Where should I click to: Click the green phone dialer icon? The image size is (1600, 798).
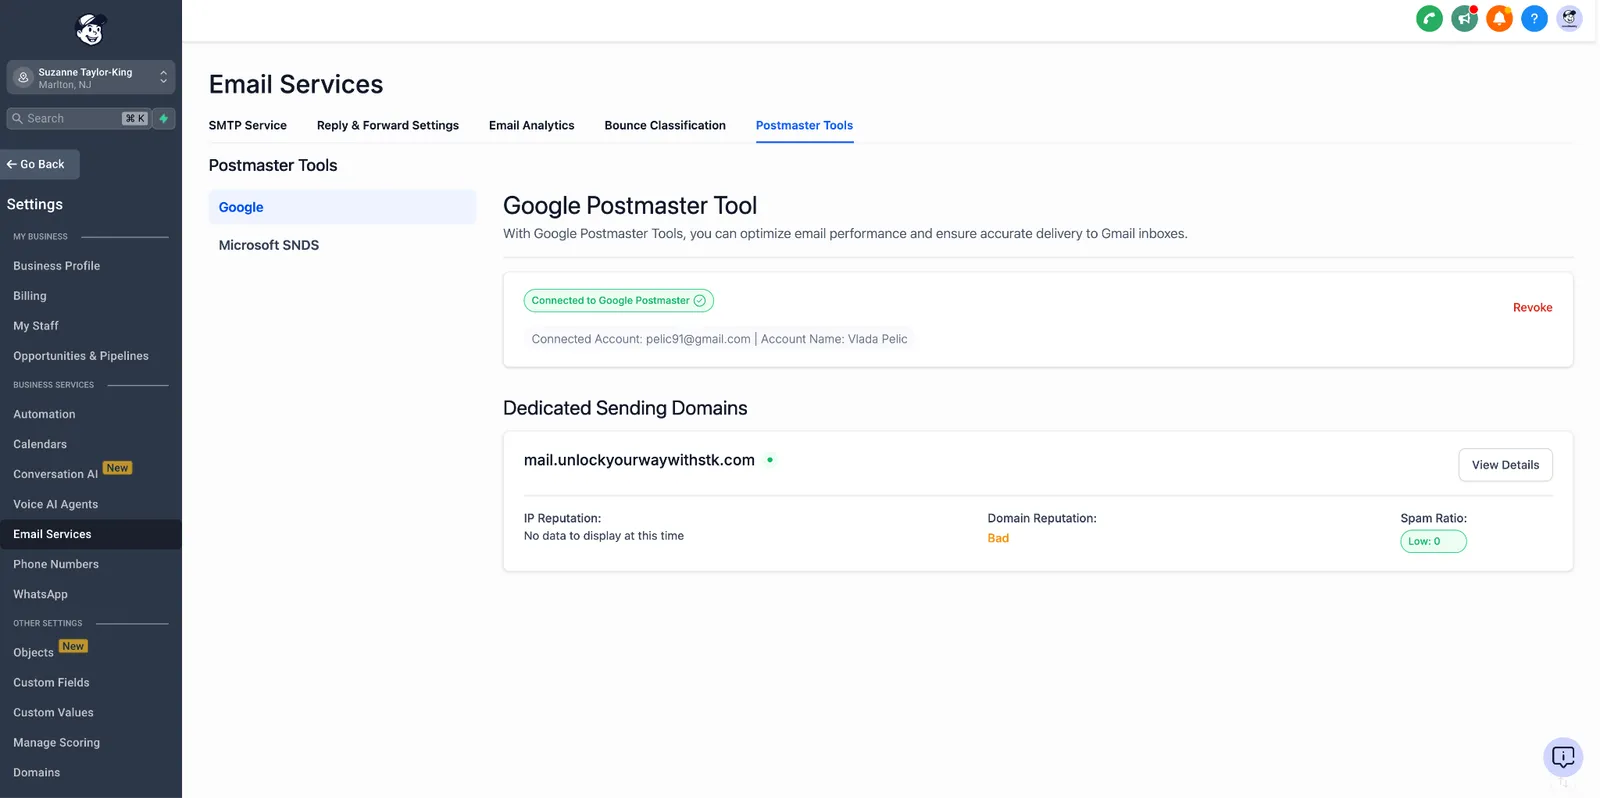(x=1429, y=18)
